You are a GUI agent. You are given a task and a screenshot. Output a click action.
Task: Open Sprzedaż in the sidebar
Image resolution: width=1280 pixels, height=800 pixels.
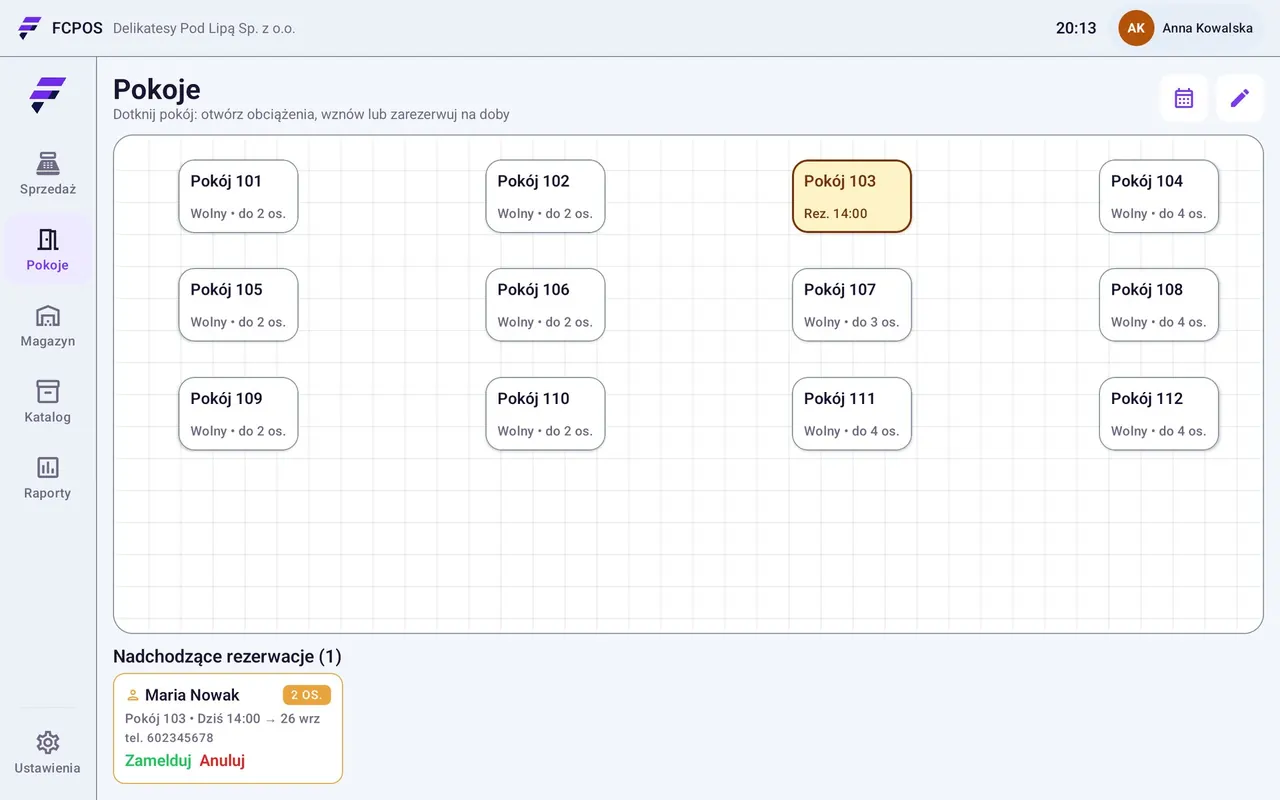point(48,174)
